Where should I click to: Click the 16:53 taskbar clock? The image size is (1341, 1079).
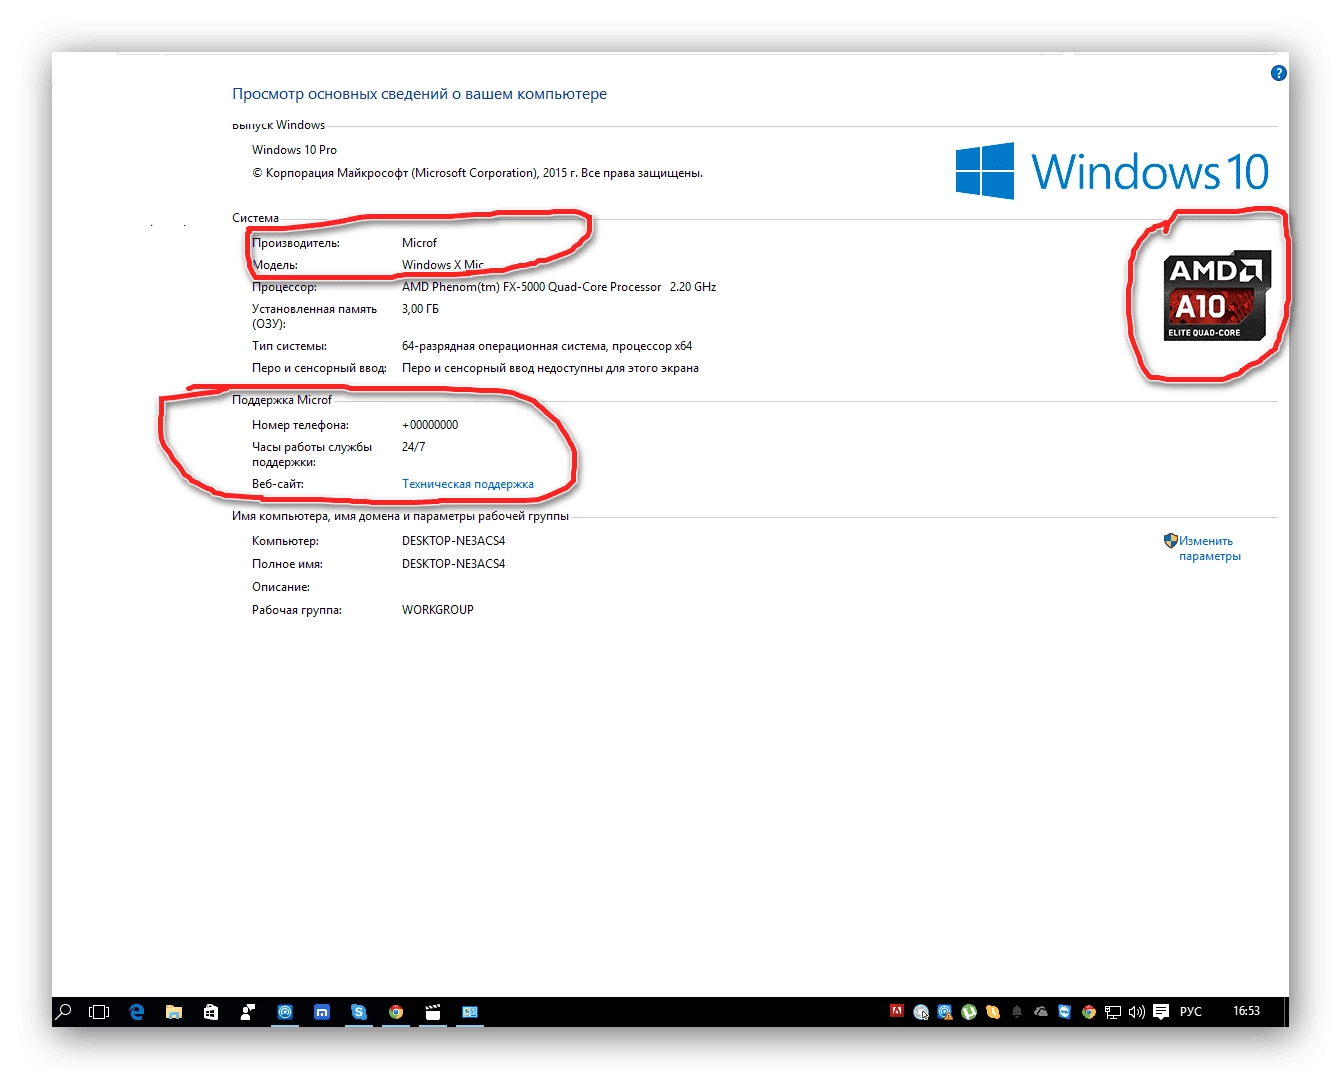1246,1011
